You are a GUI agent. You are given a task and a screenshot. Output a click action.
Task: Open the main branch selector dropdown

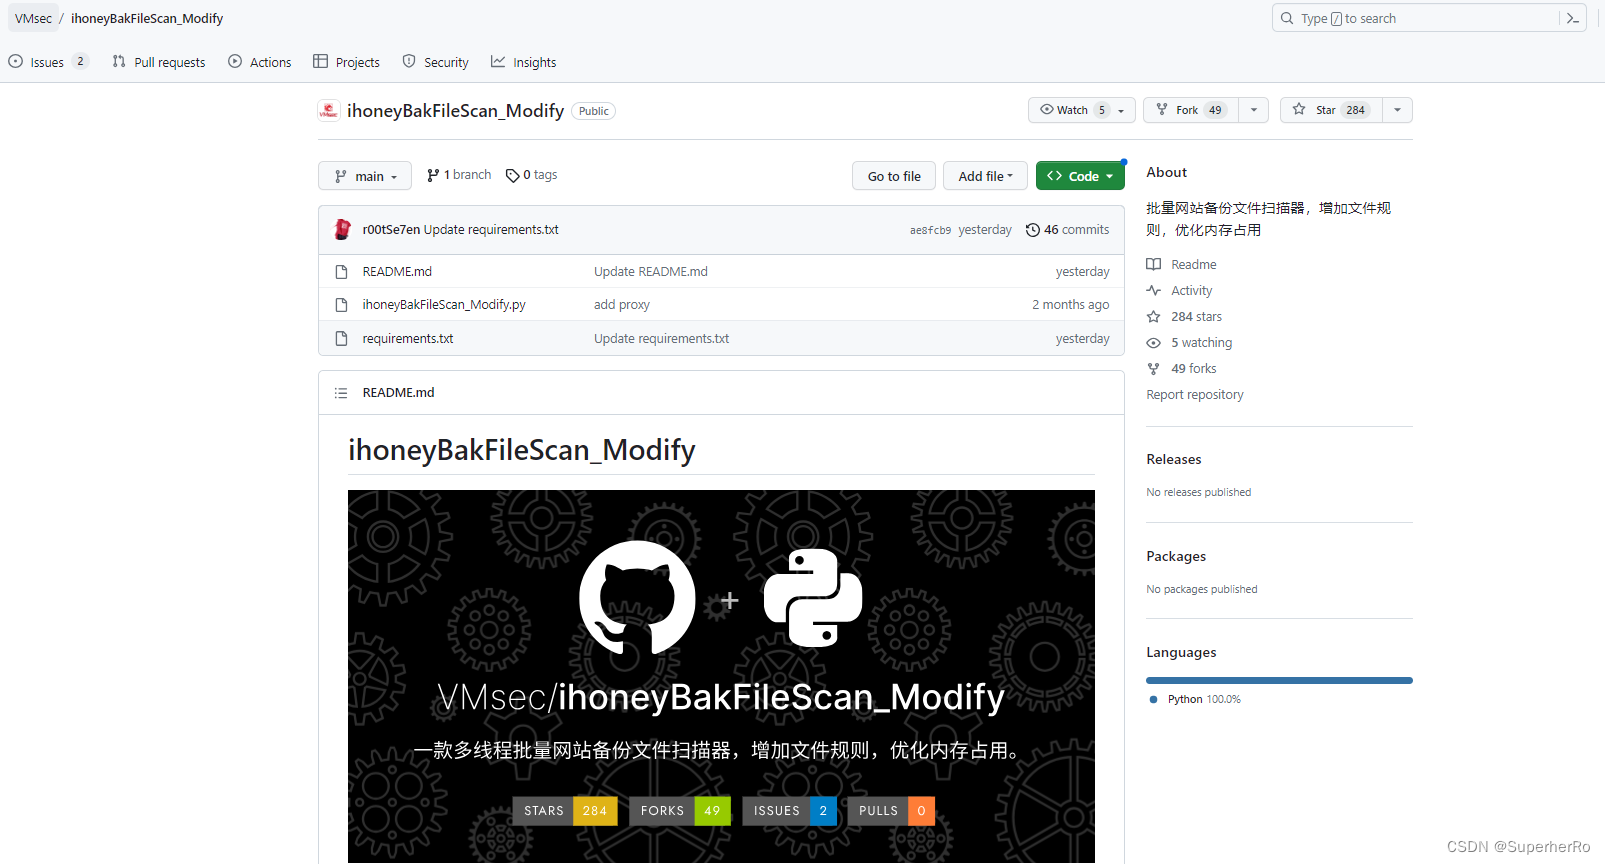[365, 176]
